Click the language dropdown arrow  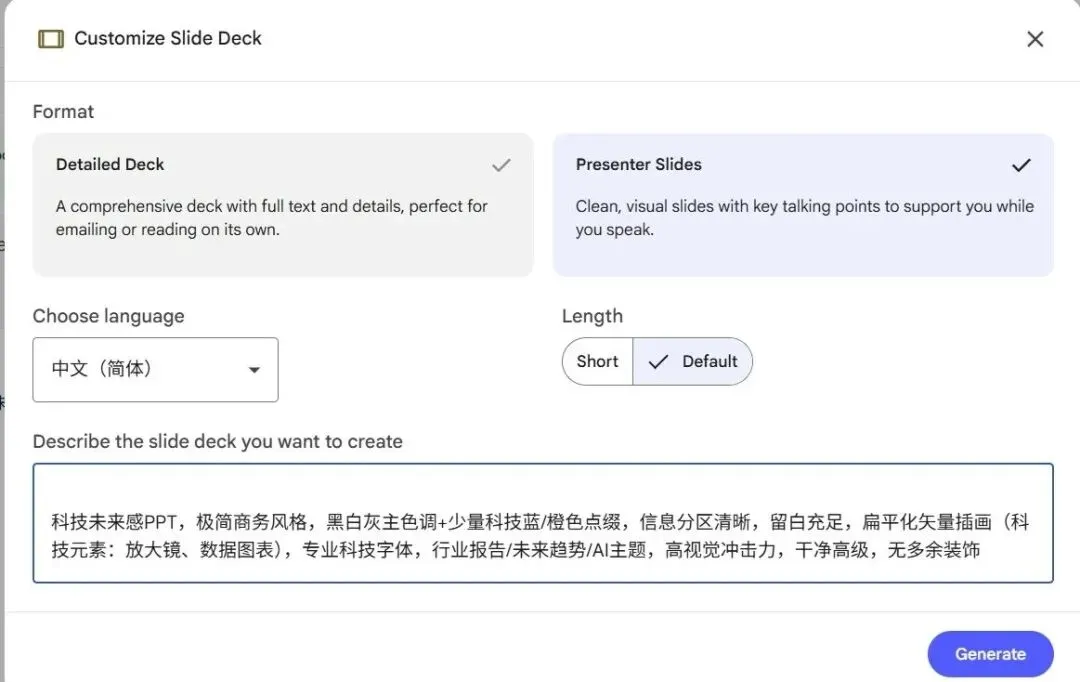254,370
